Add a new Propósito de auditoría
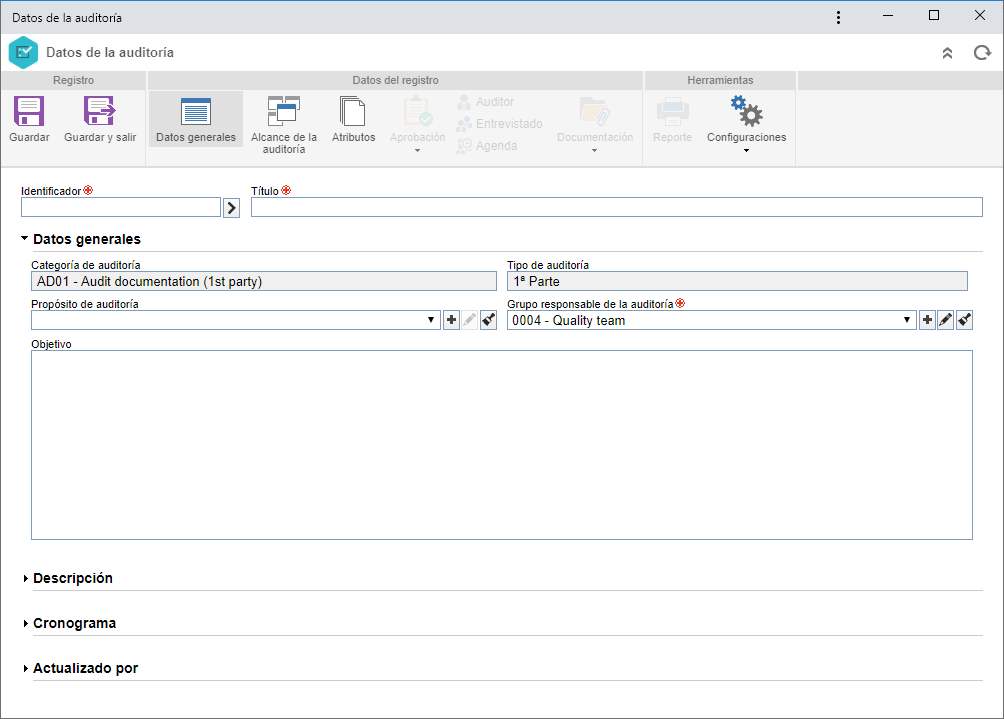Image resolution: width=1004 pixels, height=719 pixels. (x=451, y=320)
